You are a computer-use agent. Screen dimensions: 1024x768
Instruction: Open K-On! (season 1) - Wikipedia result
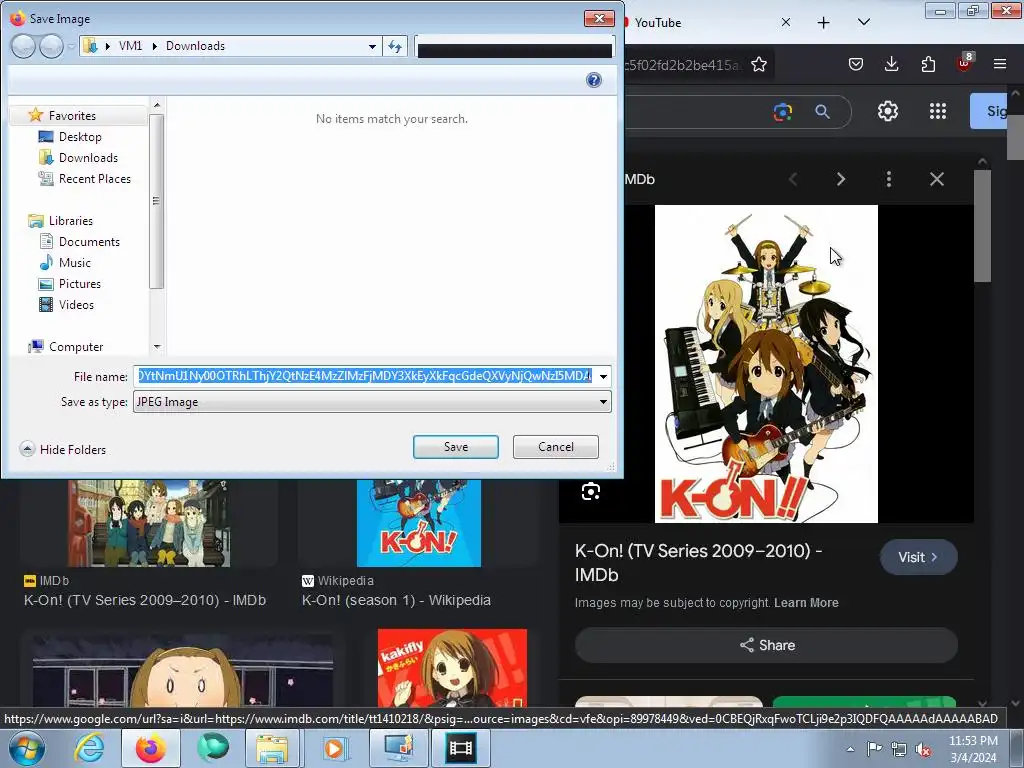coord(396,600)
